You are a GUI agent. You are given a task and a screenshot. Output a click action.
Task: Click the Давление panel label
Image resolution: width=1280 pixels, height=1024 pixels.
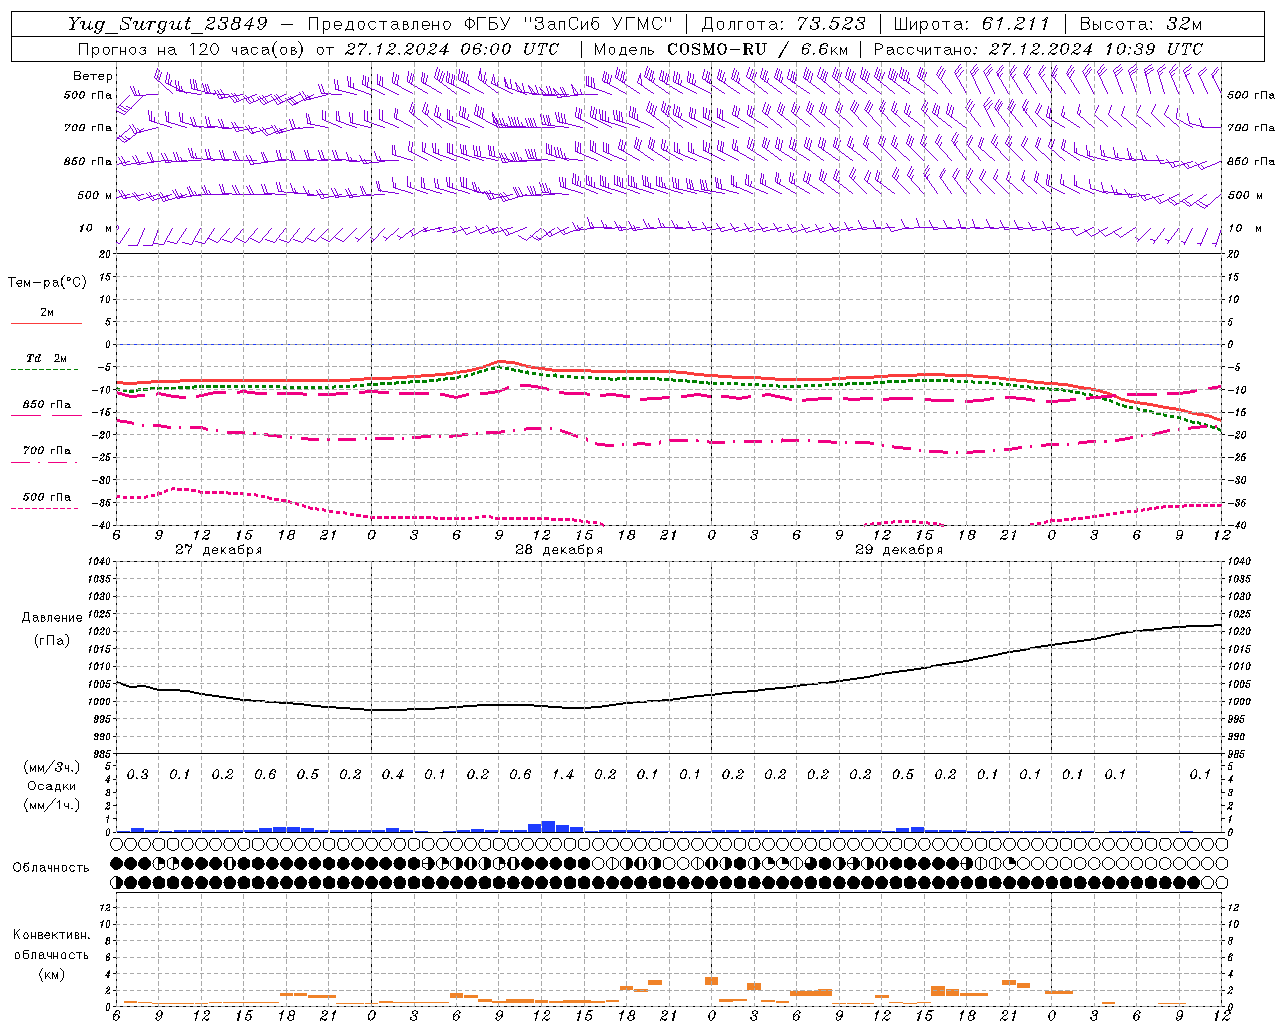click(52, 618)
